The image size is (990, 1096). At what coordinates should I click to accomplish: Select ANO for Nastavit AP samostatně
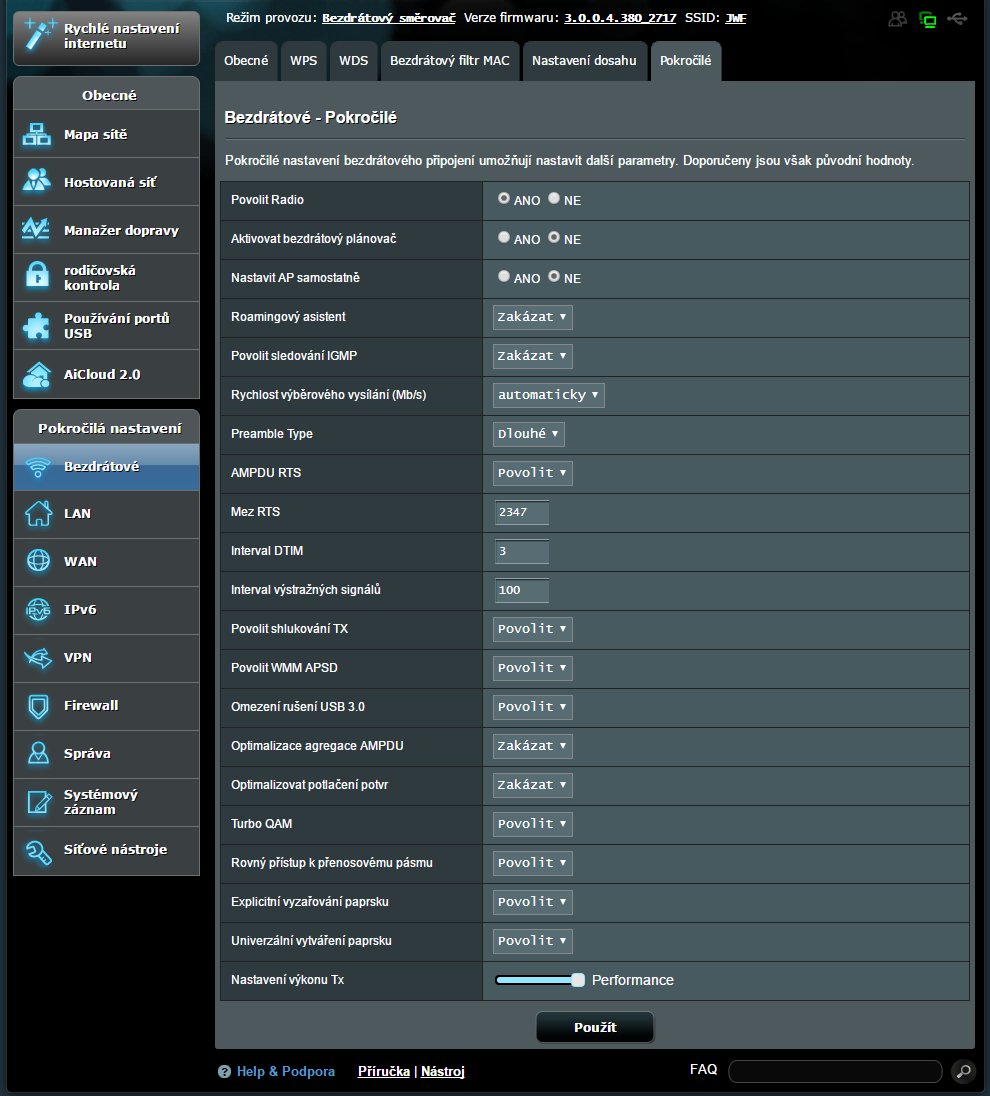click(505, 277)
